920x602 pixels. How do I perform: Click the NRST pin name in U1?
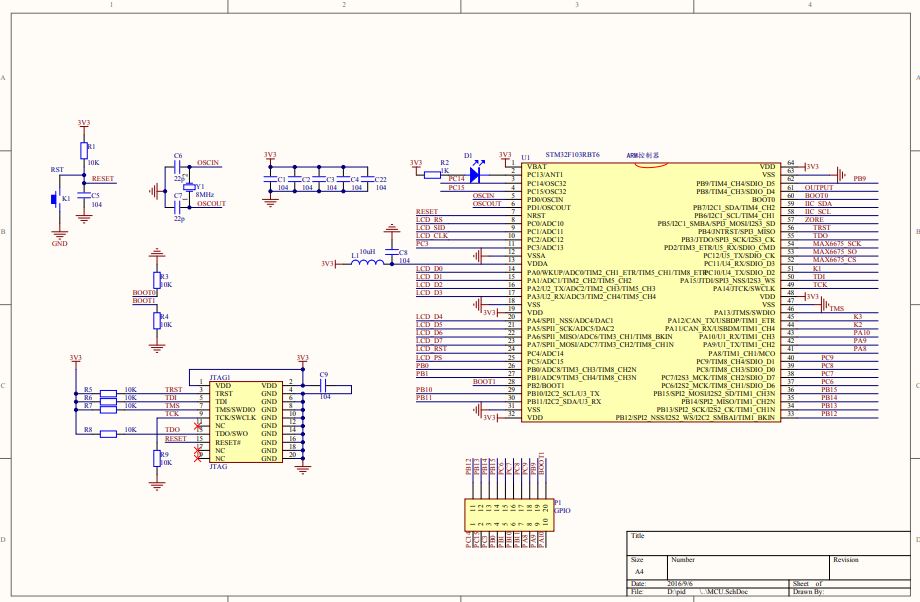tap(536, 215)
